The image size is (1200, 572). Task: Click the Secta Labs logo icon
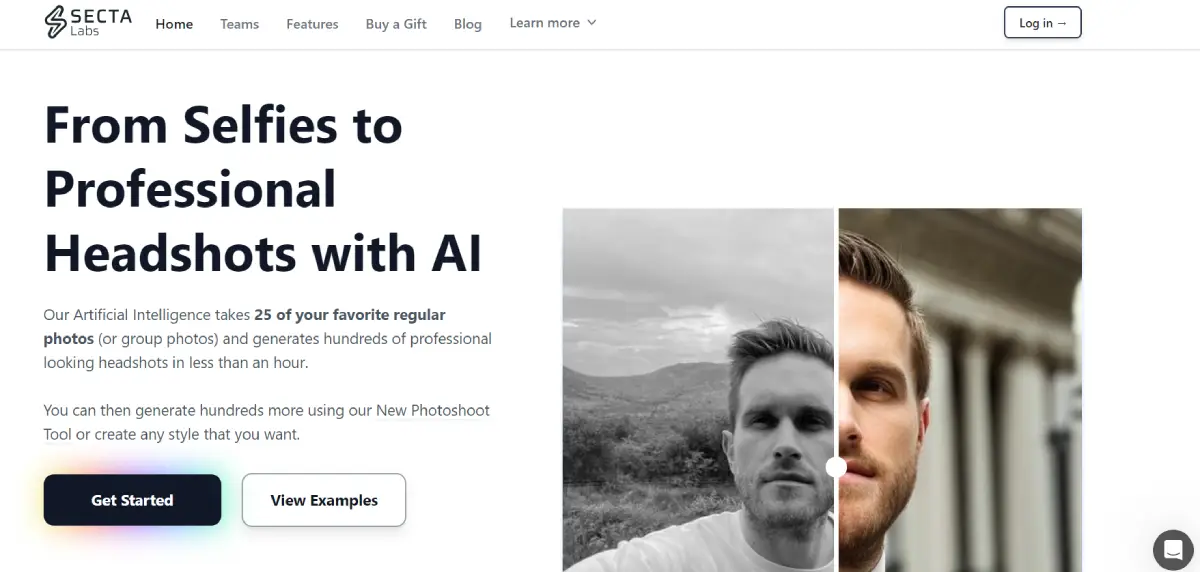[56, 23]
